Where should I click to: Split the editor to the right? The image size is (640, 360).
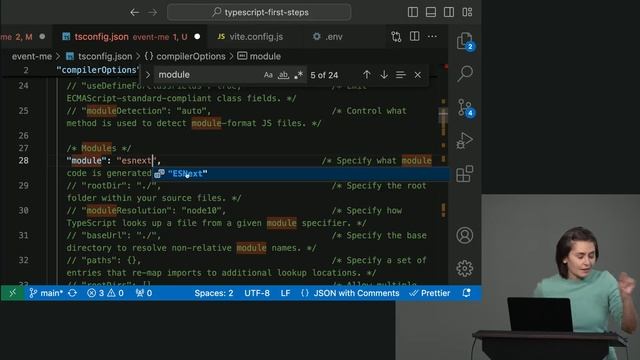414,37
